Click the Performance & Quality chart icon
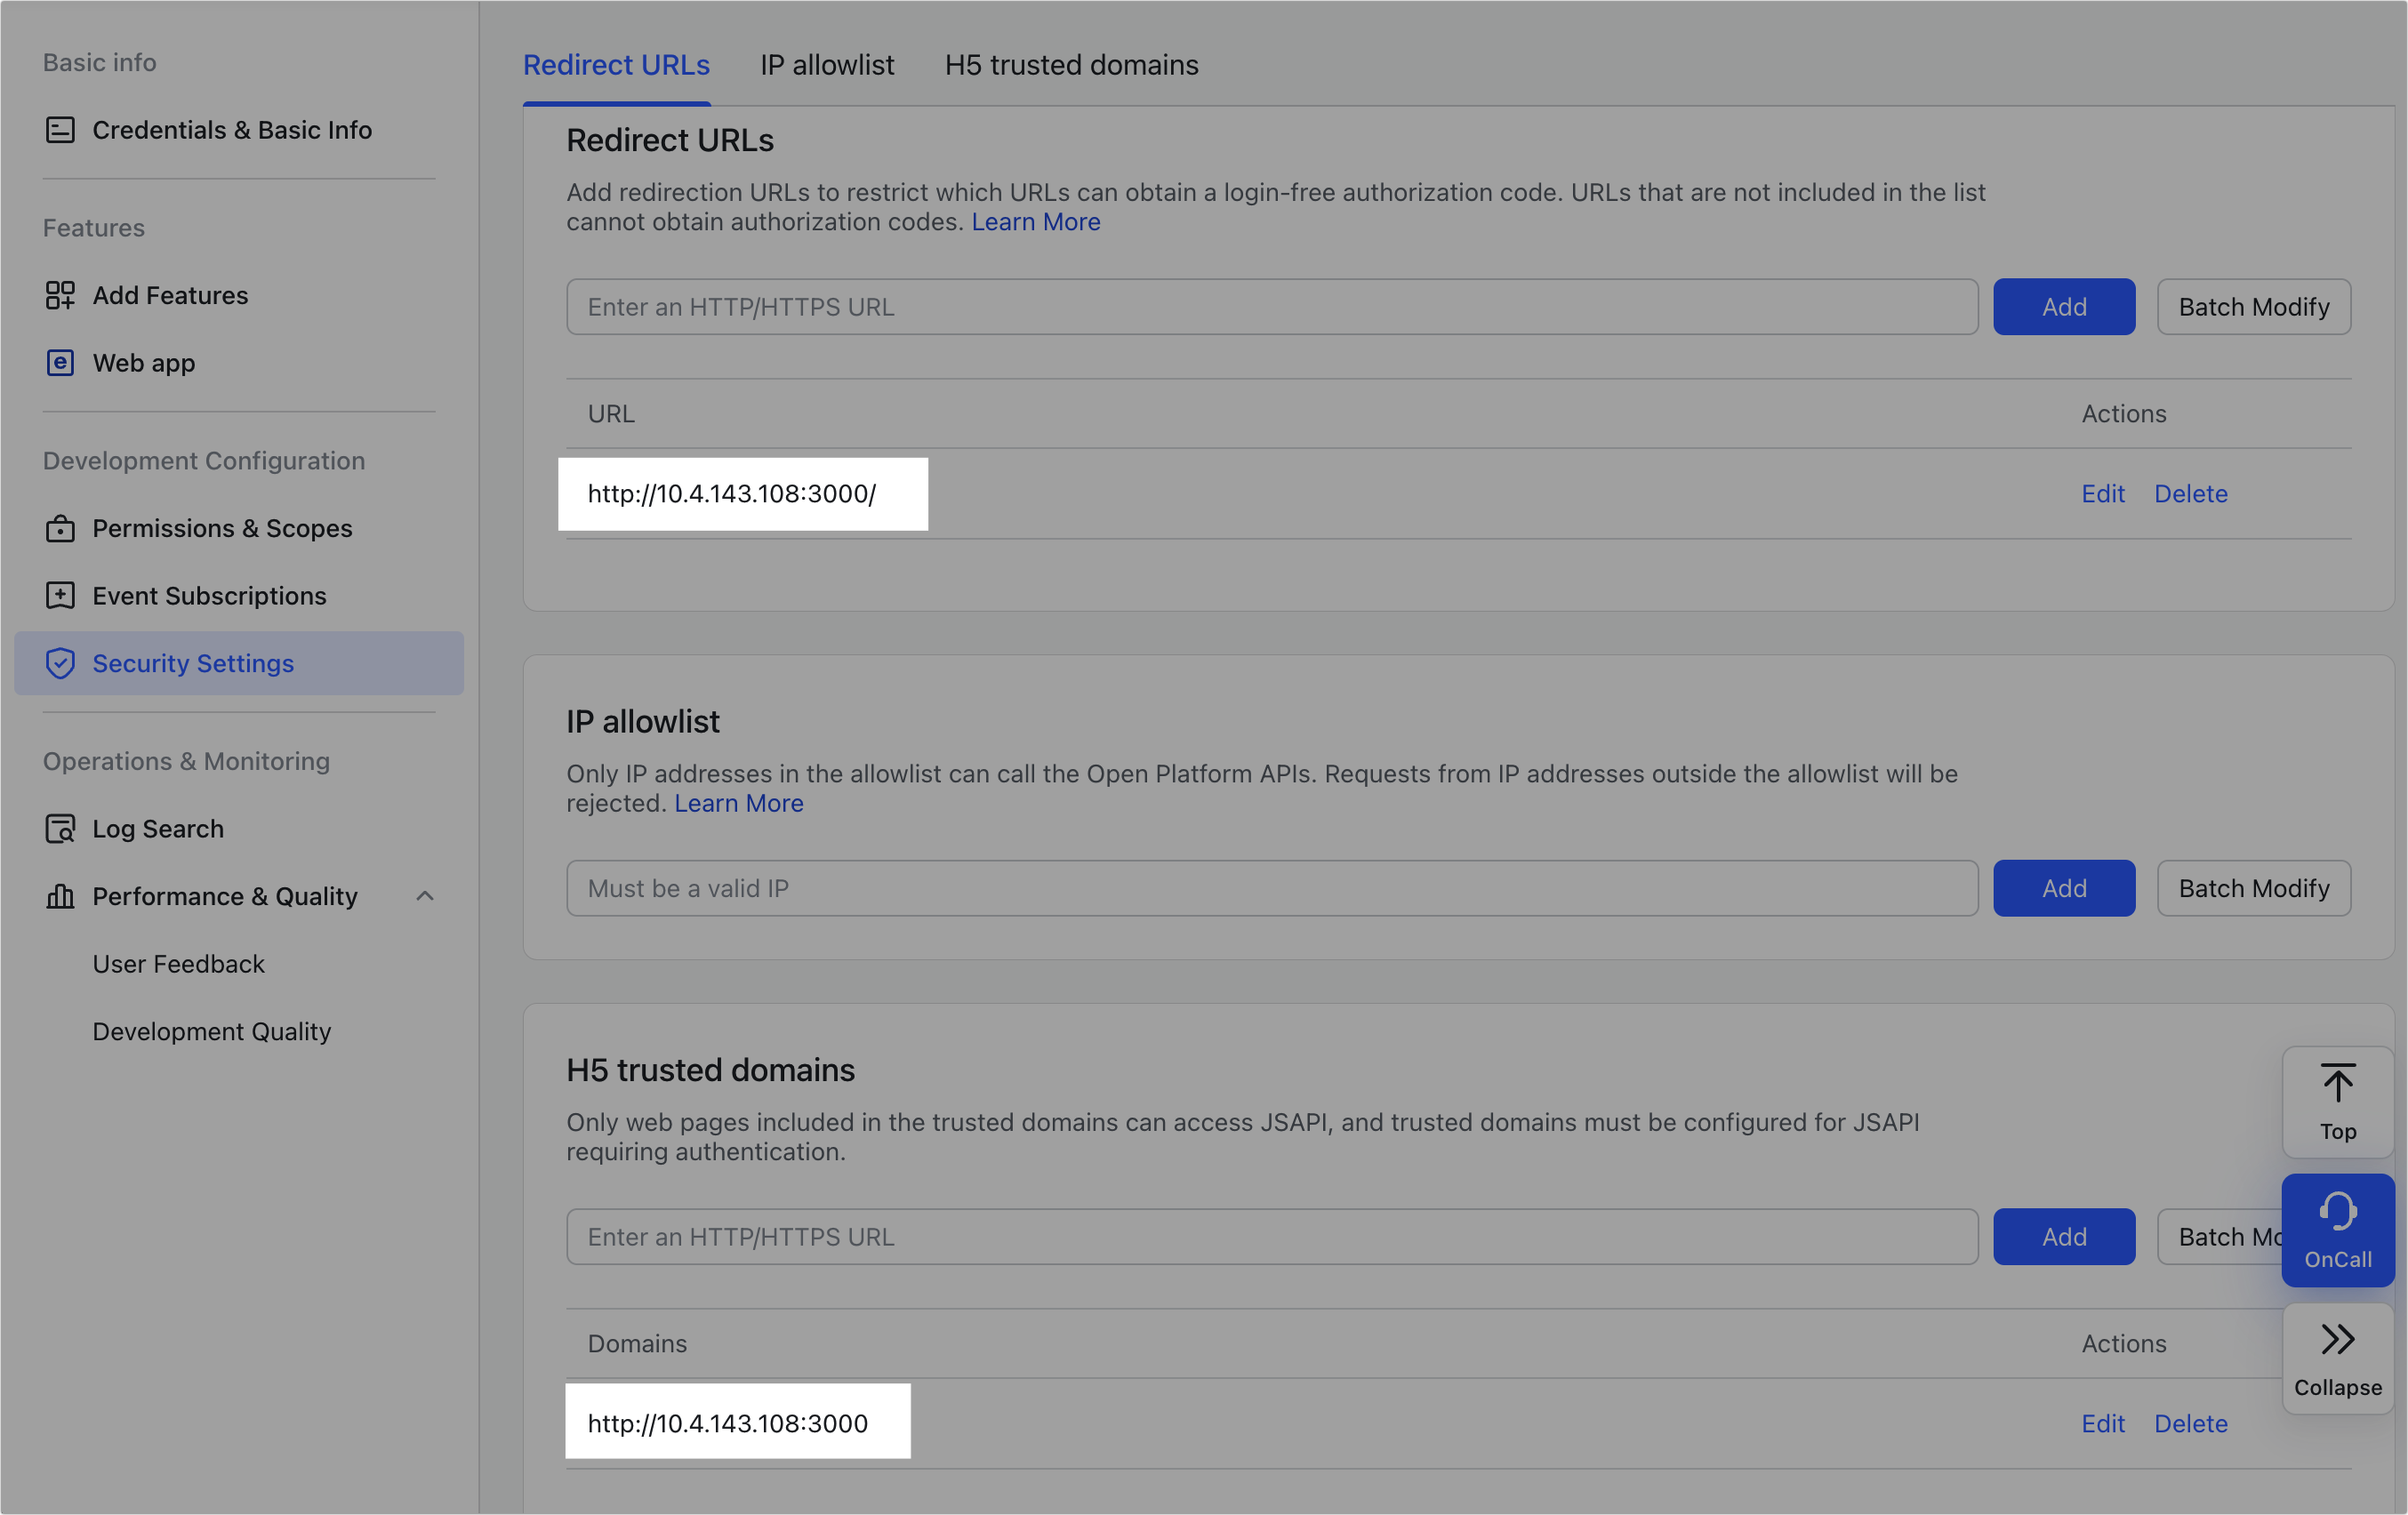2408x1515 pixels. pyautogui.click(x=60, y=896)
